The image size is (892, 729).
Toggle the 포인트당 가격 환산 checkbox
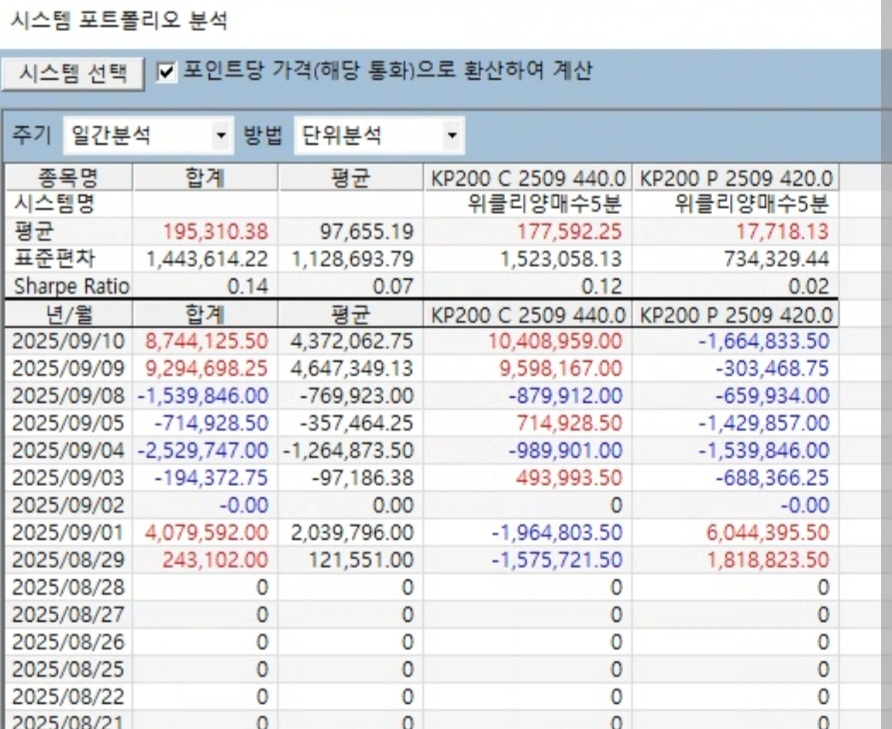click(x=166, y=72)
